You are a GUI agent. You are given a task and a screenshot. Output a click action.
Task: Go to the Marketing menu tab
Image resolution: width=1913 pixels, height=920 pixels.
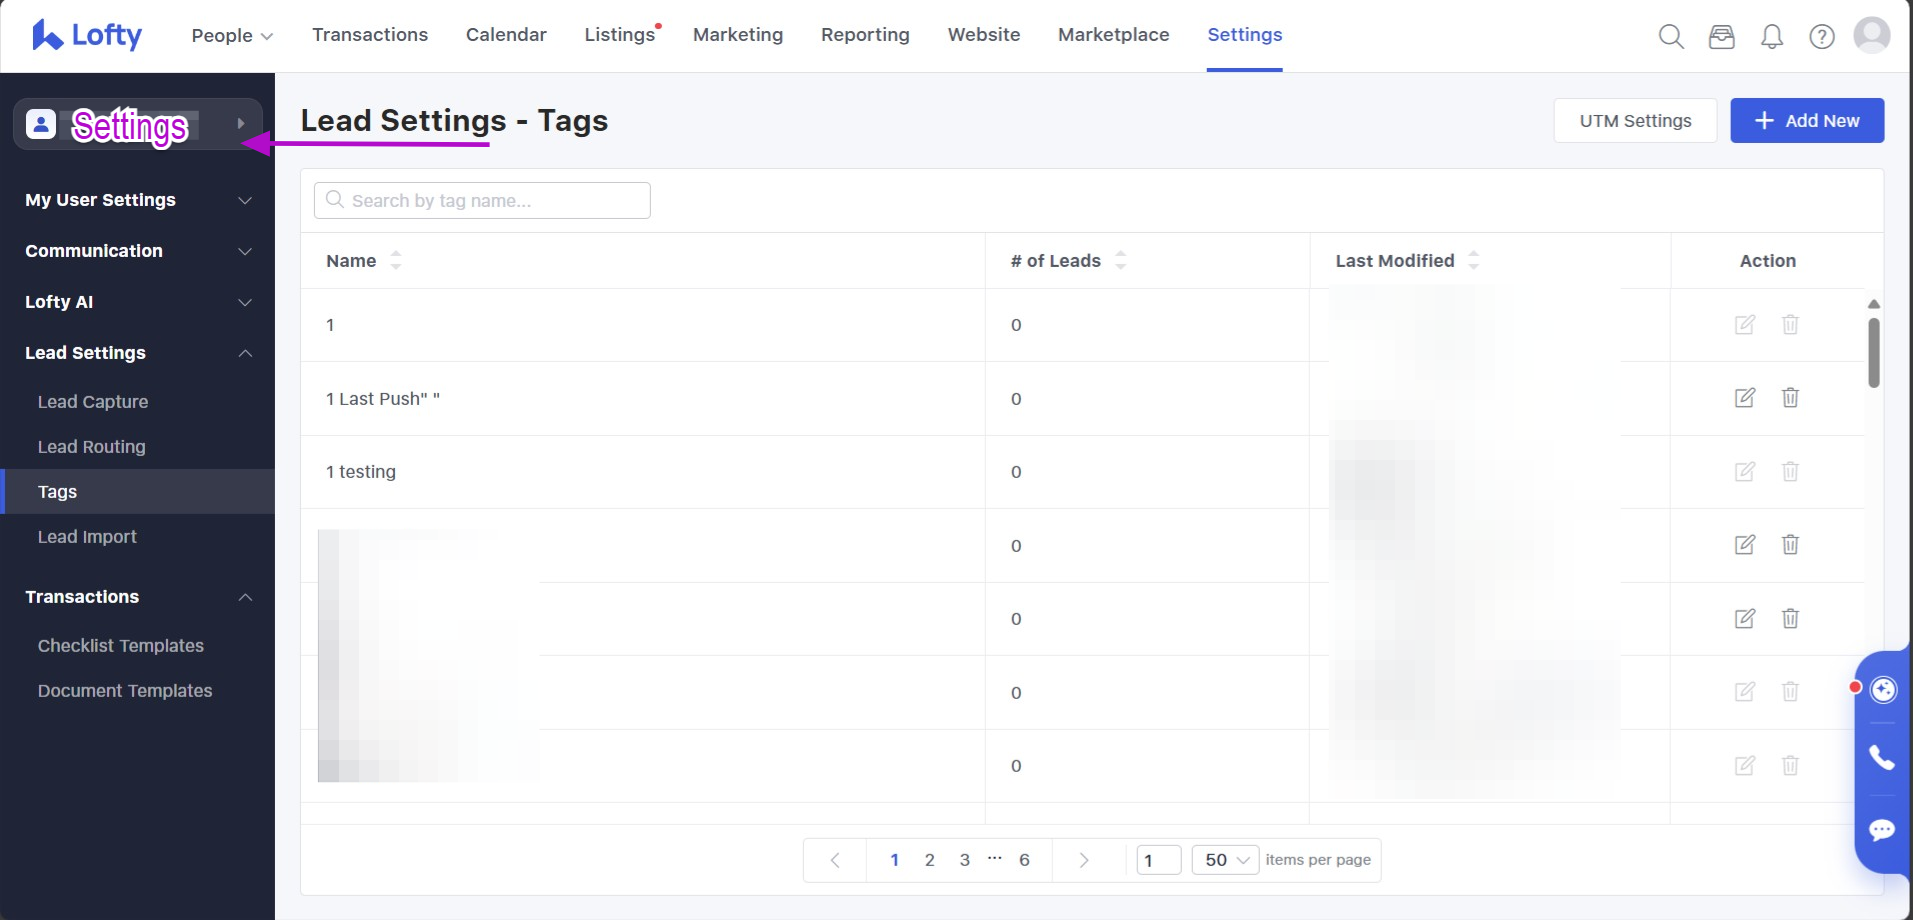point(737,35)
